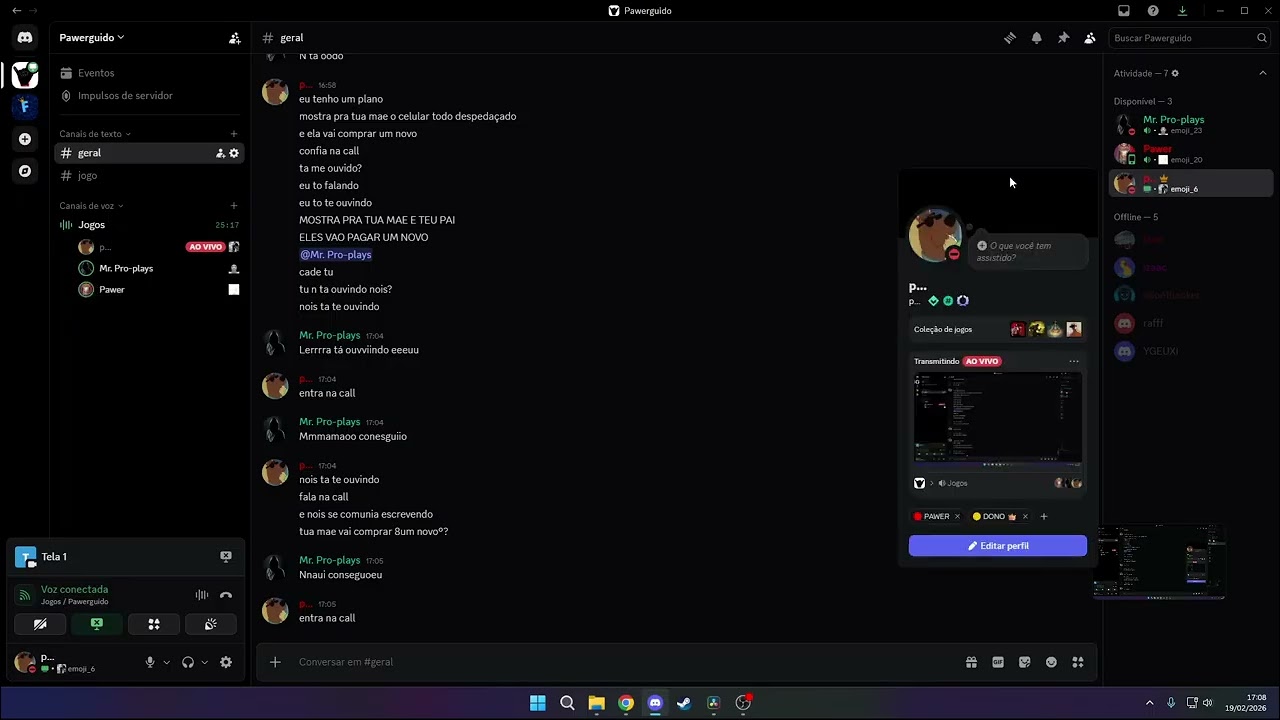Open noise suppression waveform icon
Screen dimensions: 1280x720
pos(202,595)
